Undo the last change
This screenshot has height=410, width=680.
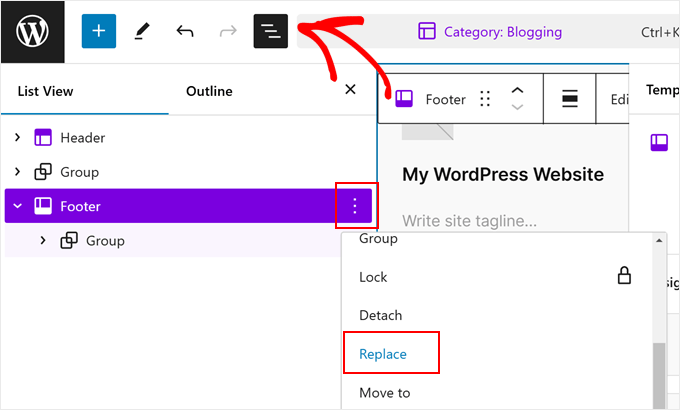click(x=185, y=31)
